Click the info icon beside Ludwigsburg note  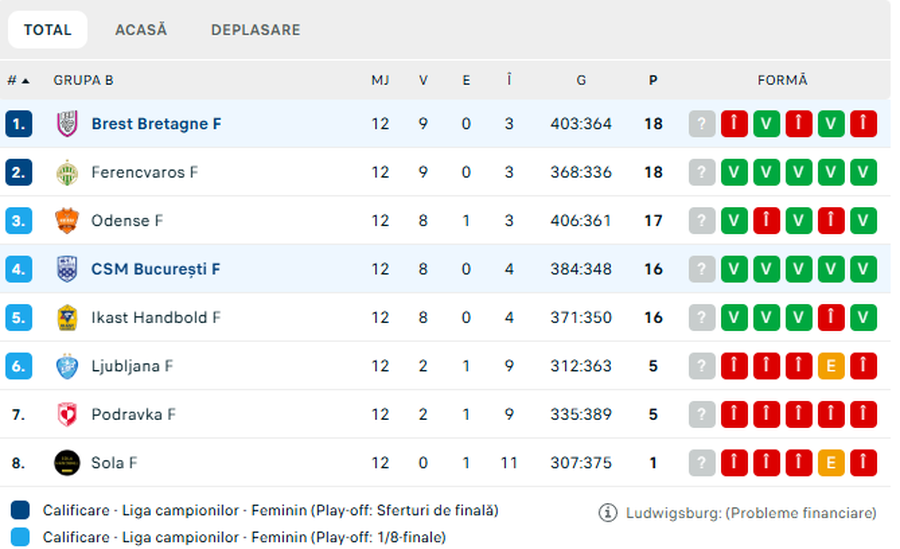pyautogui.click(x=608, y=513)
